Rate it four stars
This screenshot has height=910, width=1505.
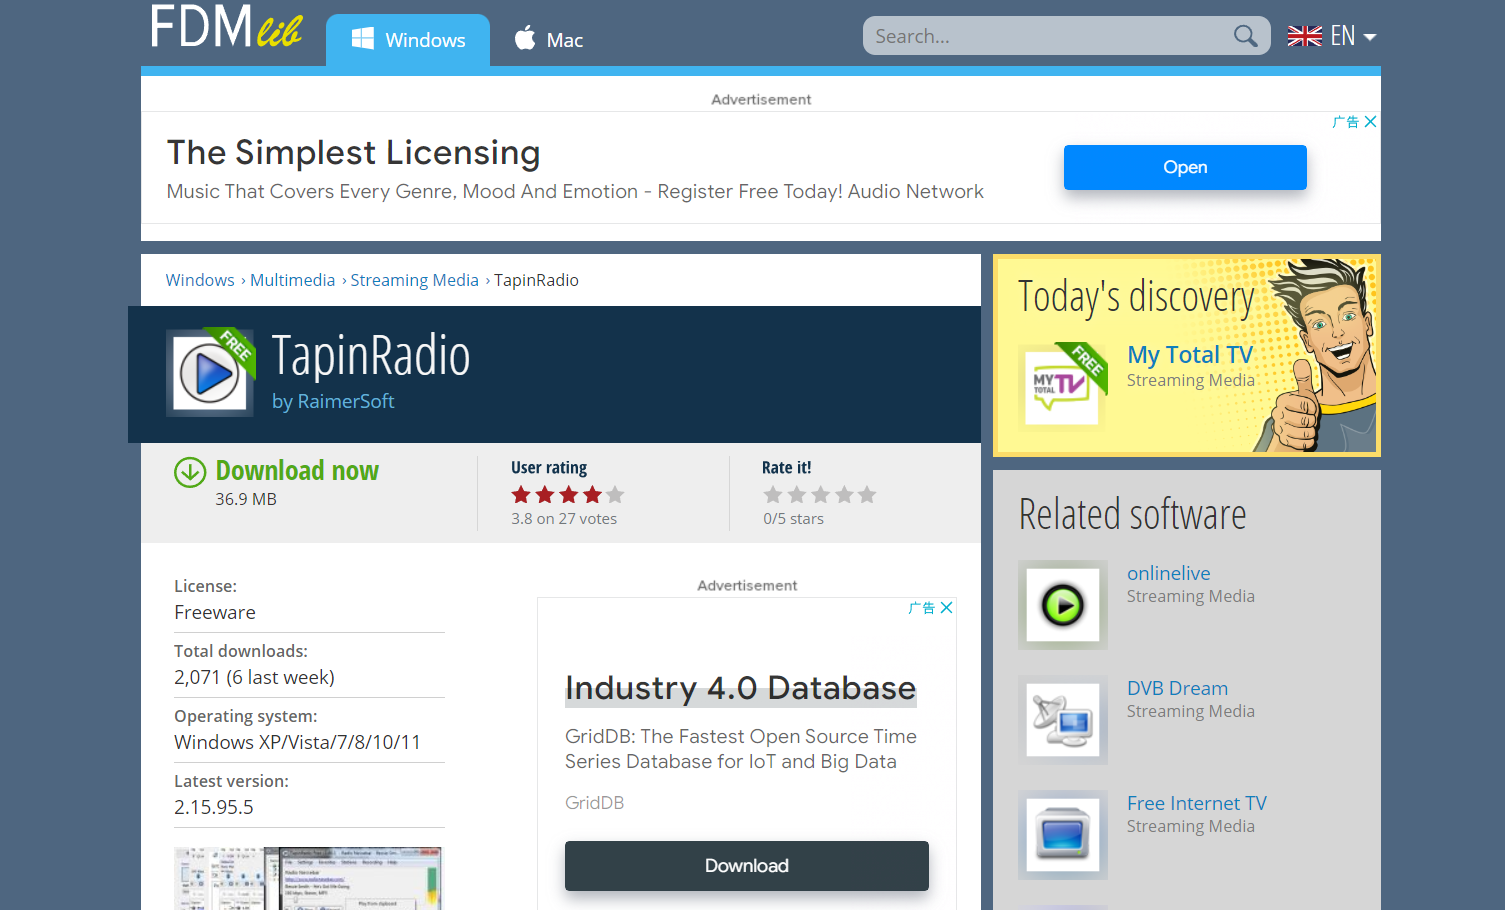click(845, 494)
